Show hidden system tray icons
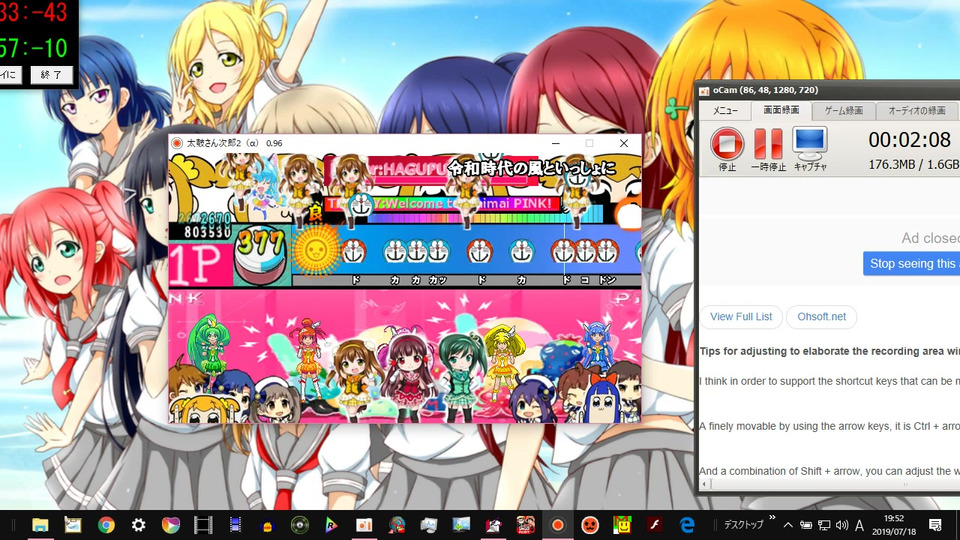Screen dimensions: 960x540 pyautogui.click(x=788, y=525)
